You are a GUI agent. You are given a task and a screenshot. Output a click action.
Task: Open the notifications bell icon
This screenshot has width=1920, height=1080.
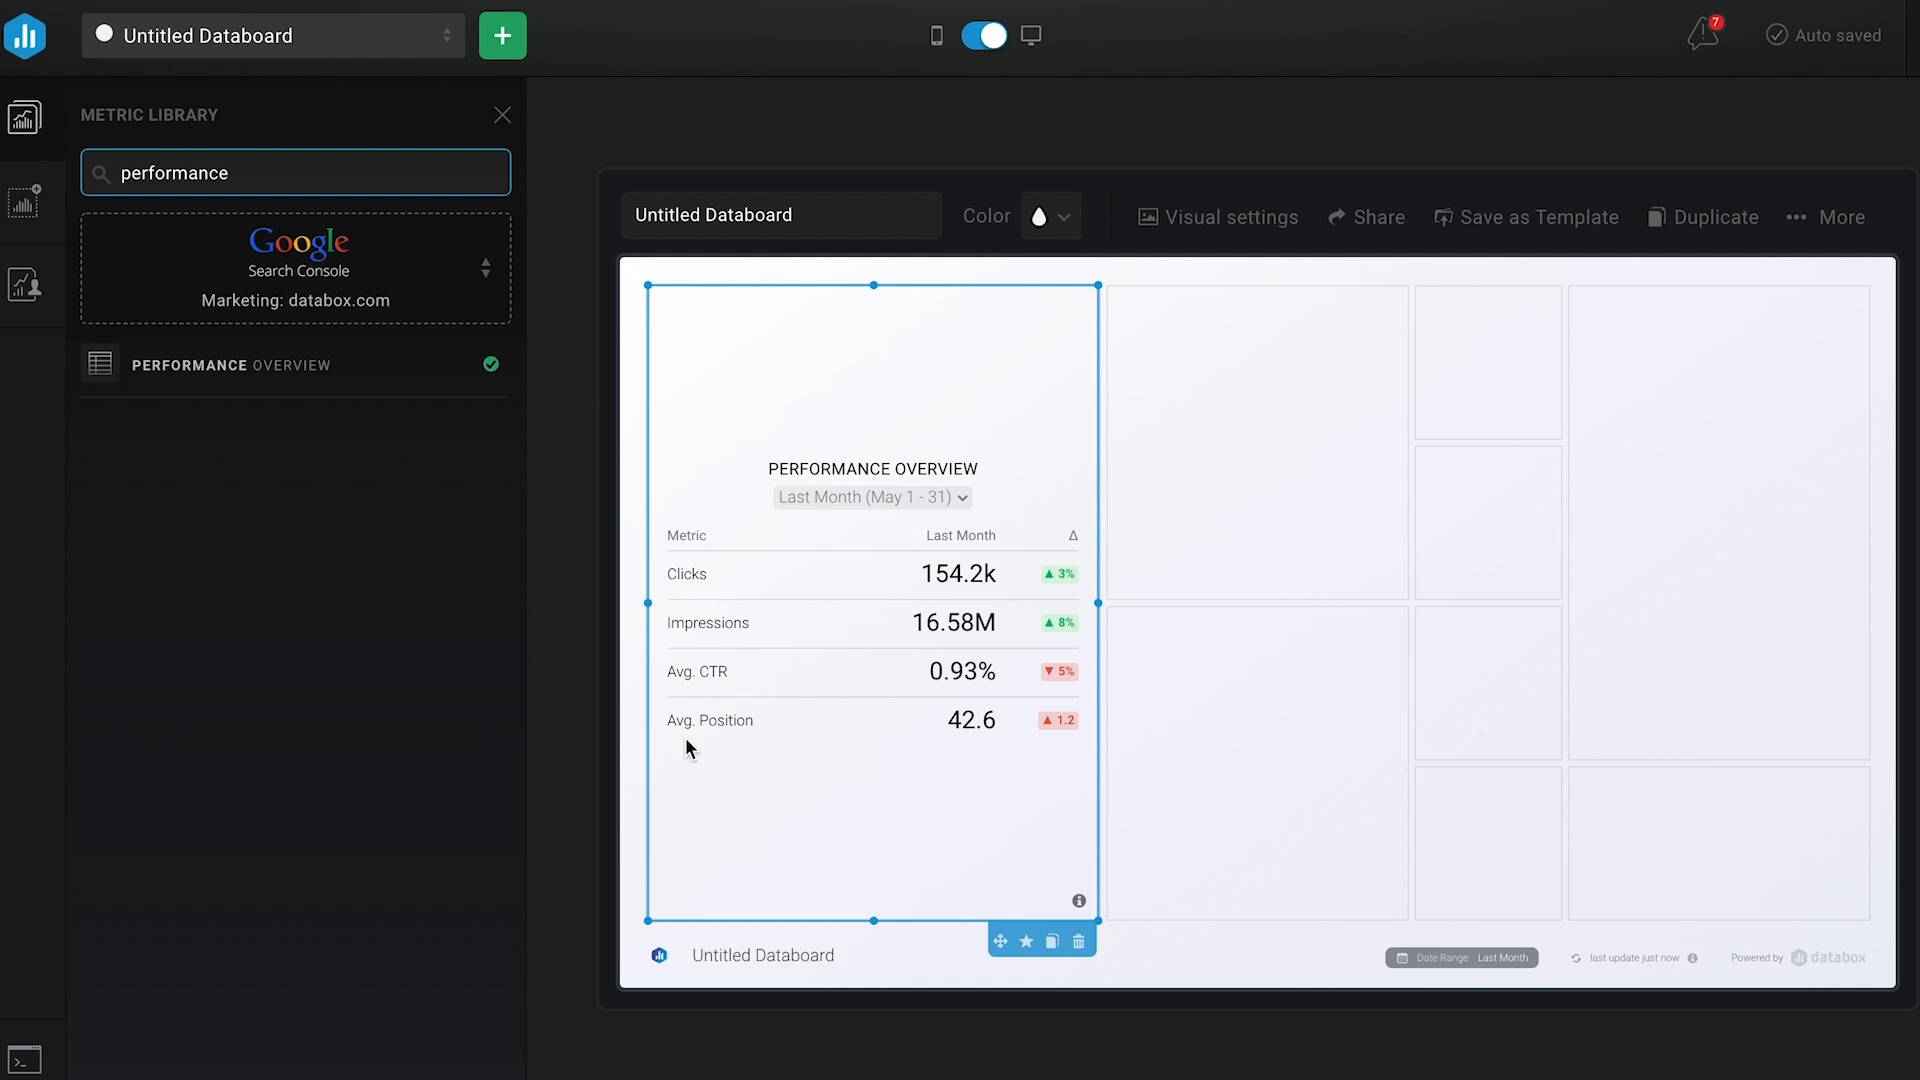[x=1702, y=35]
